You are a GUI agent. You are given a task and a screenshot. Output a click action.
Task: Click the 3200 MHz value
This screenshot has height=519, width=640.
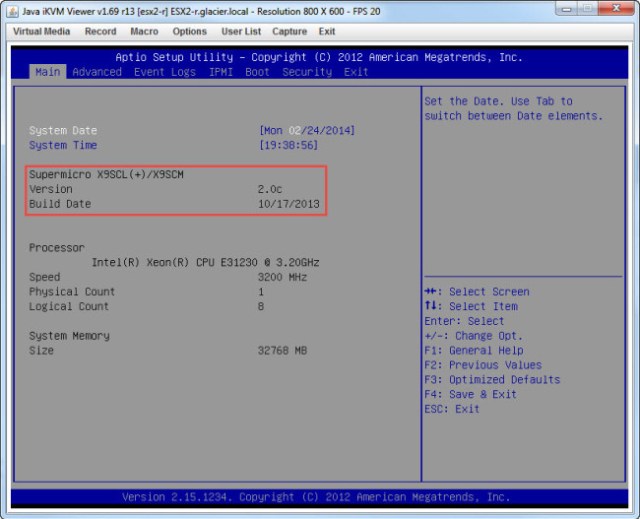pyautogui.click(x=282, y=277)
